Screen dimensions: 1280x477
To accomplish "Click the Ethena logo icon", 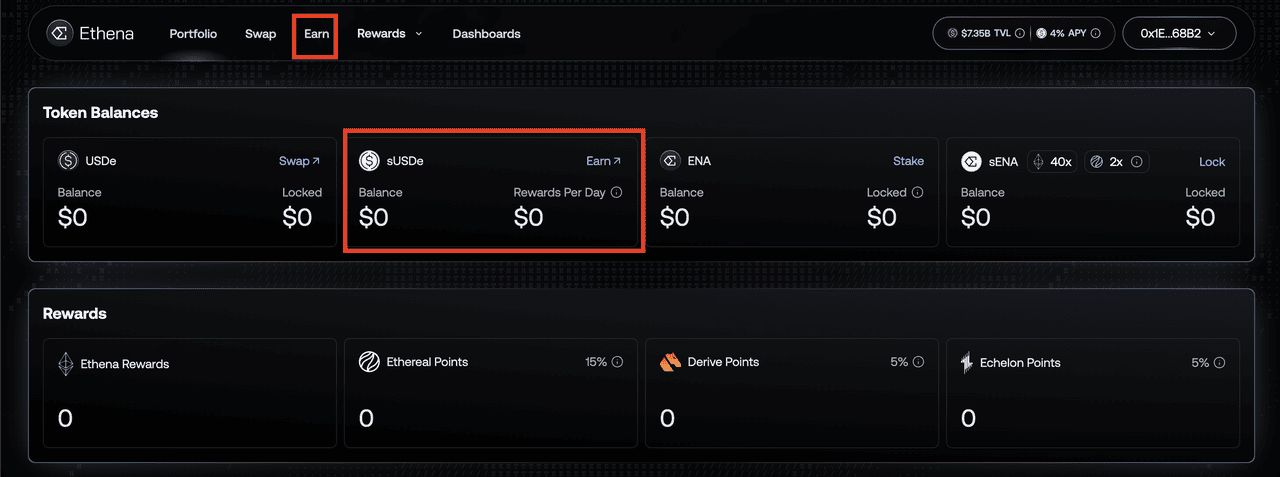I will click(59, 33).
